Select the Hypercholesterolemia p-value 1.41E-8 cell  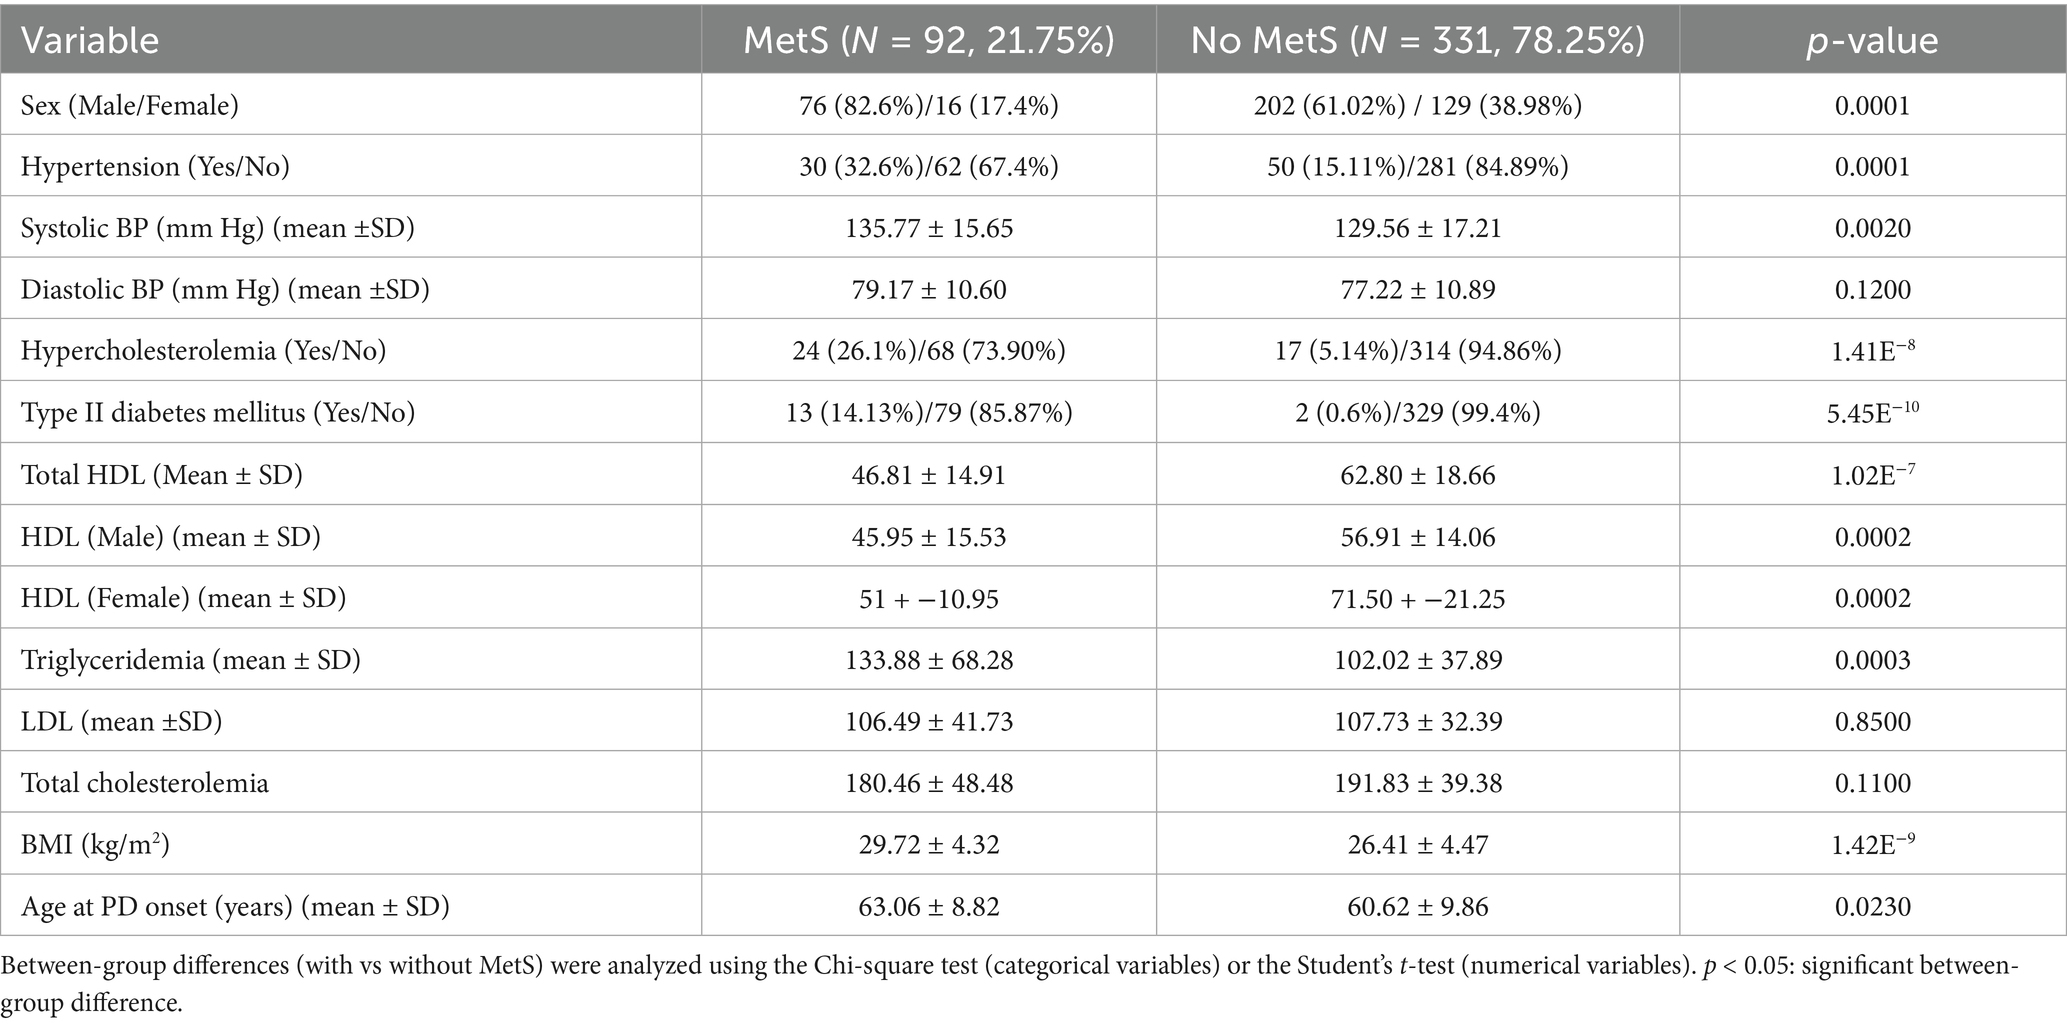(1872, 351)
